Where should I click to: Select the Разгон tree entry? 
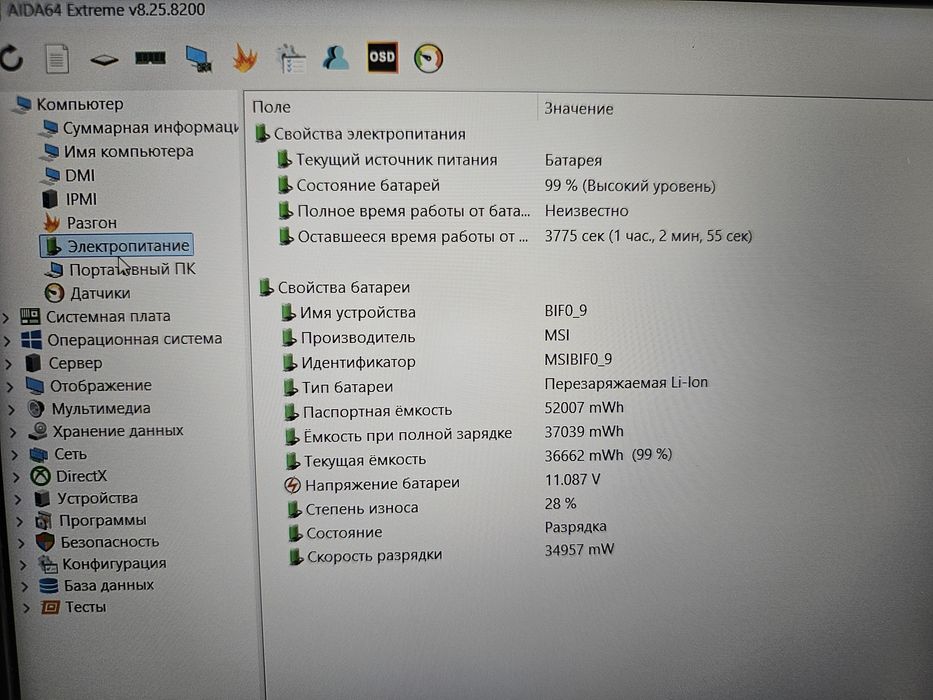(x=92, y=223)
